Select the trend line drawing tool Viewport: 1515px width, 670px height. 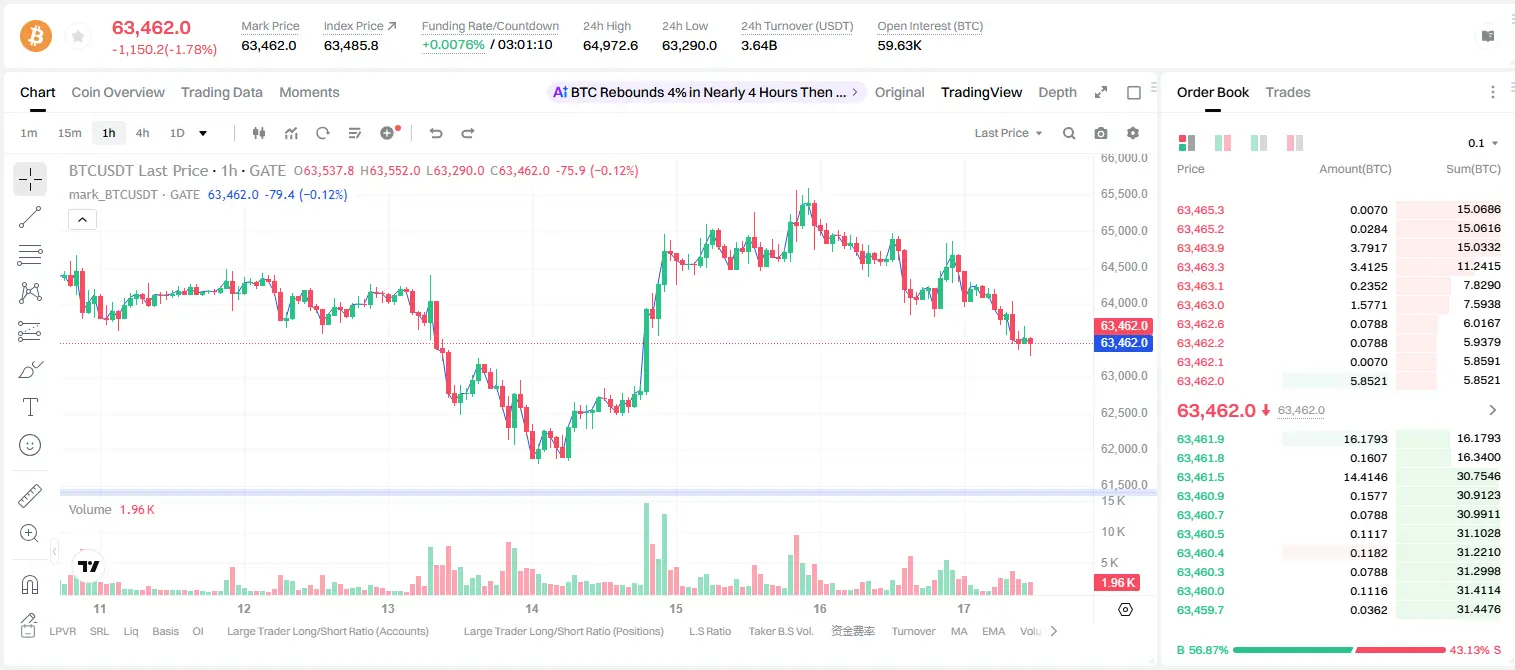tap(30, 217)
